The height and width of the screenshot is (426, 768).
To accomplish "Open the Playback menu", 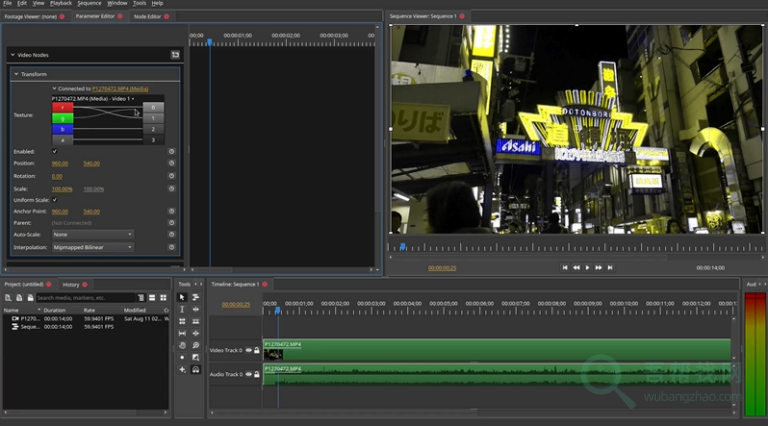I will click(60, 4).
